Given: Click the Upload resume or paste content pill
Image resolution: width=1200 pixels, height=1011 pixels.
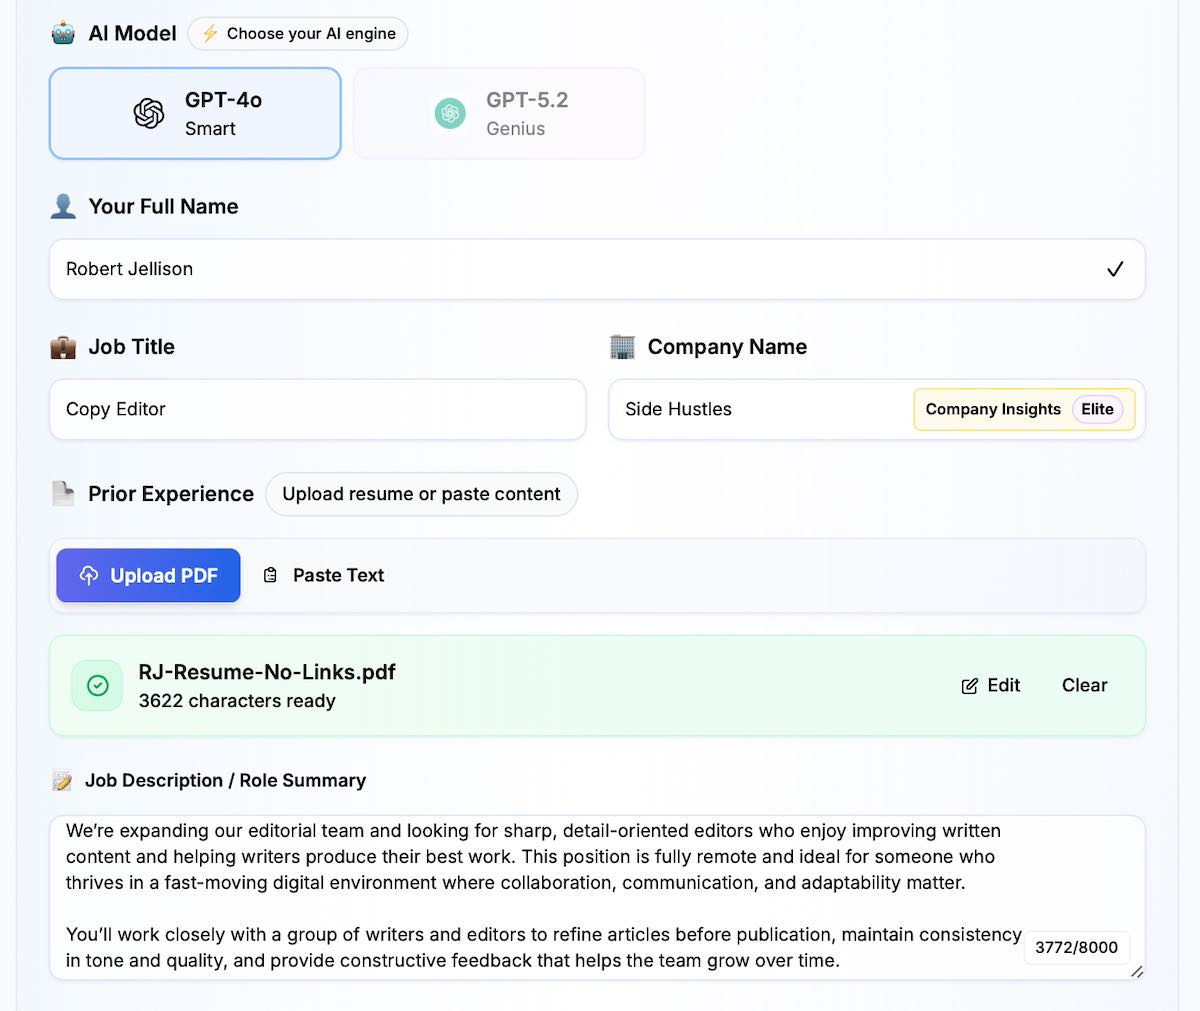Looking at the screenshot, I should [421, 494].
